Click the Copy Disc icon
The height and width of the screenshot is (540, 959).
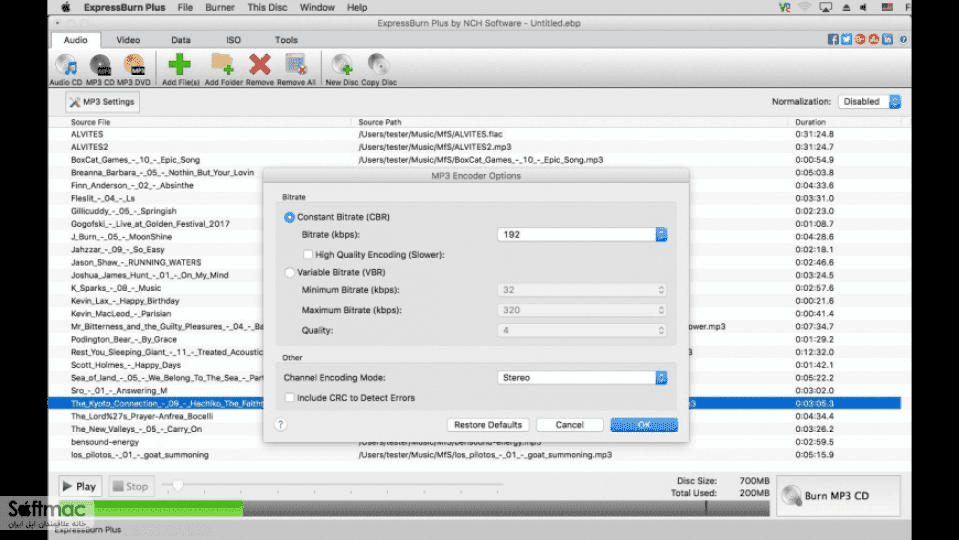(x=379, y=69)
